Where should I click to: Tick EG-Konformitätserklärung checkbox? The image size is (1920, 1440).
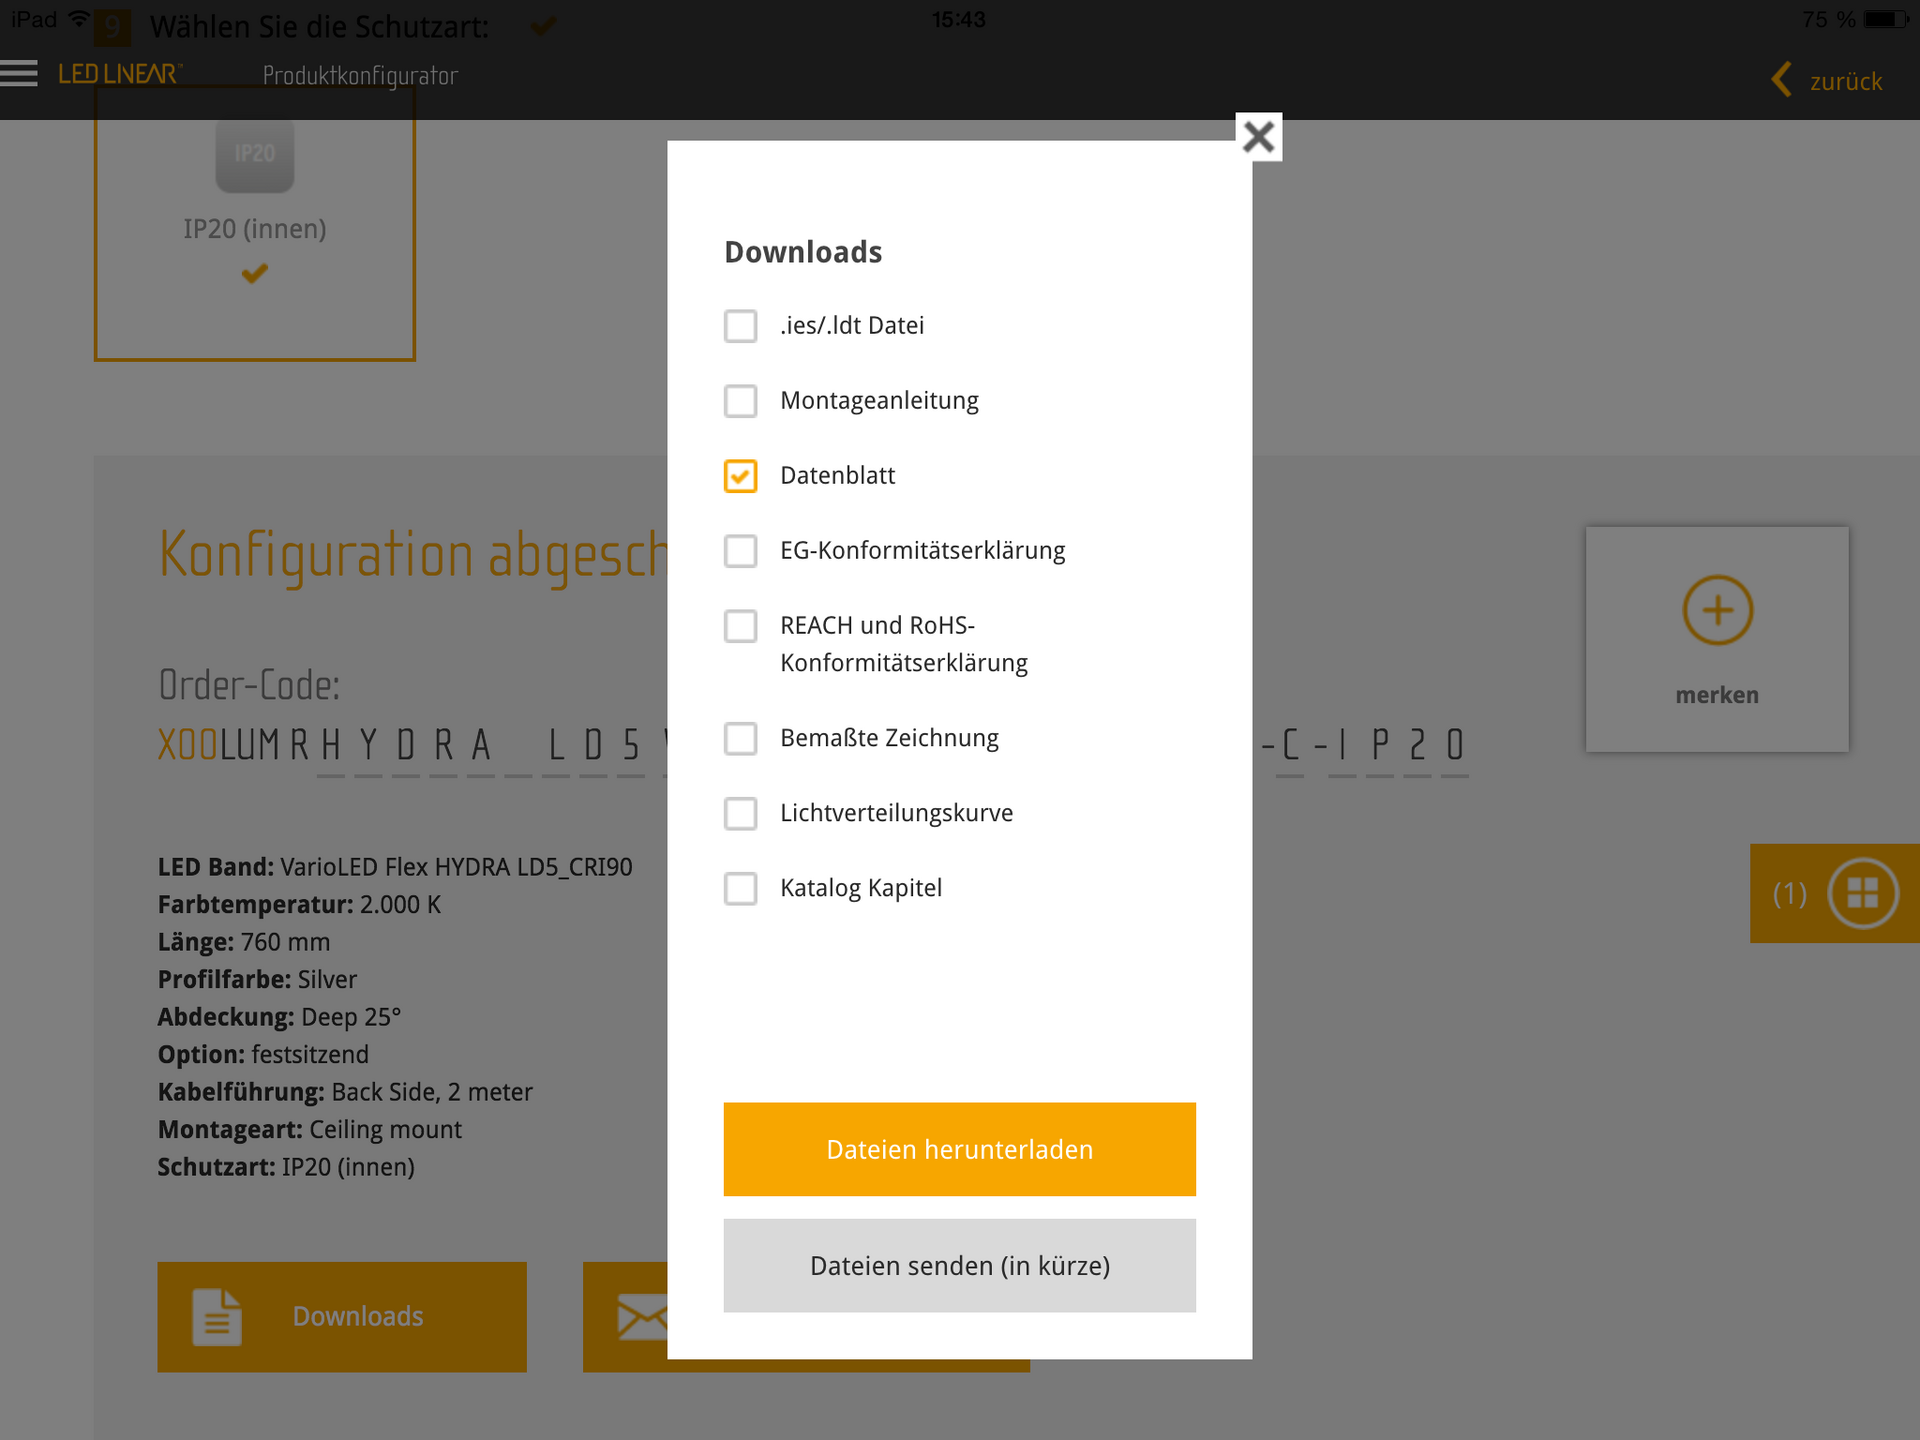740,551
